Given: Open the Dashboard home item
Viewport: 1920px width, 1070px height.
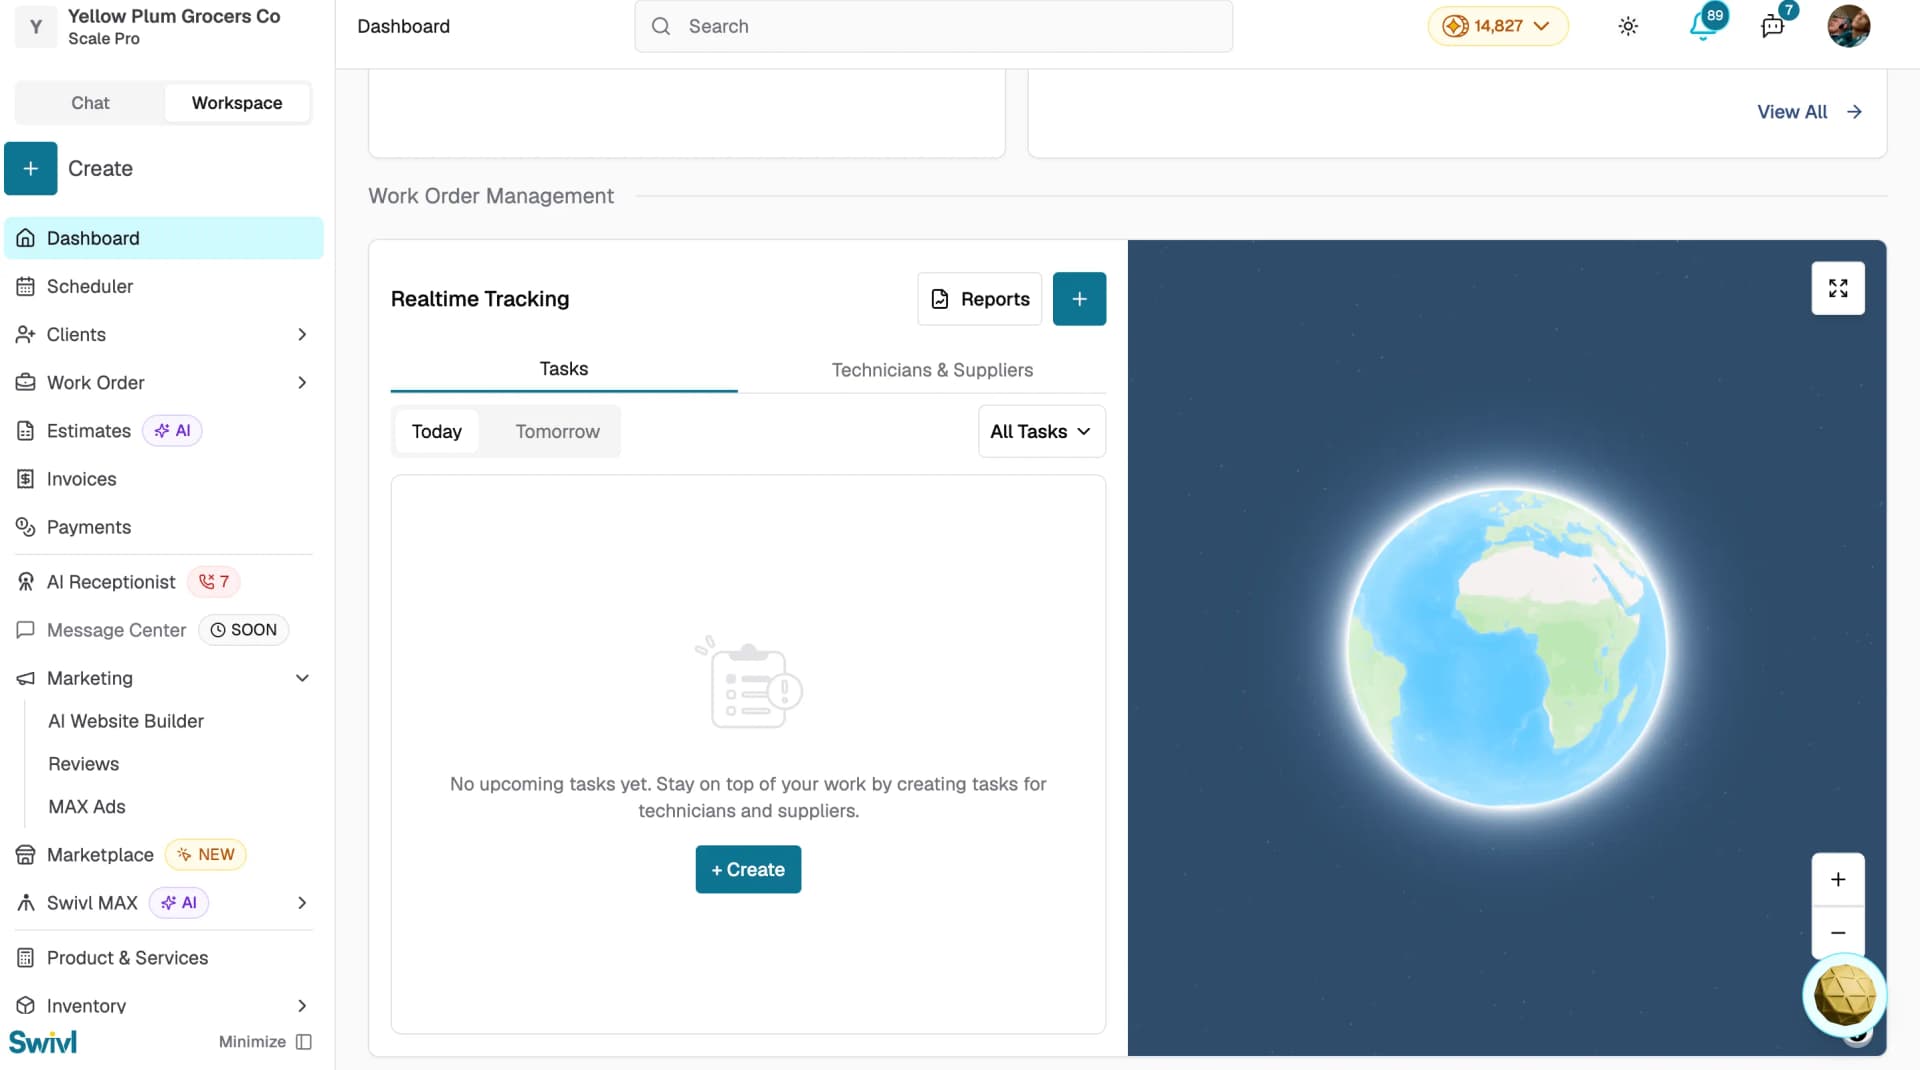Looking at the screenshot, I should click(x=164, y=238).
